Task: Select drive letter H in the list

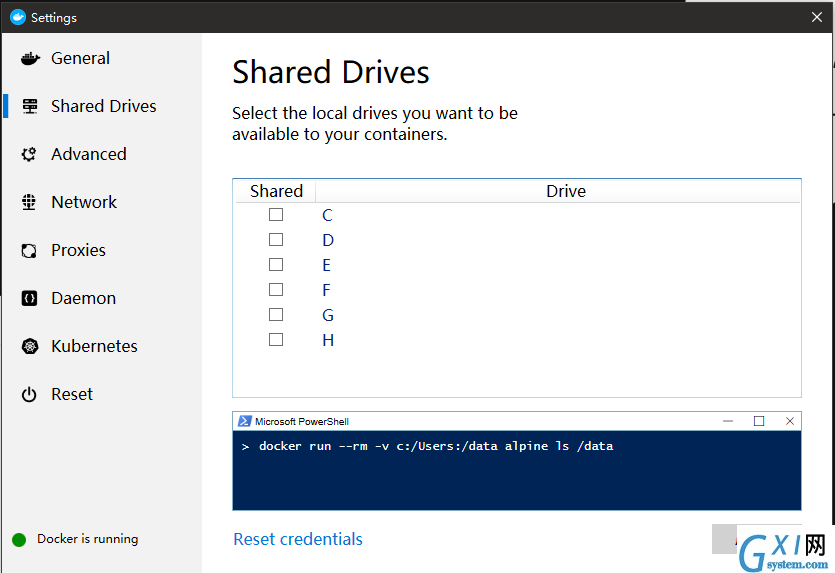Action: pyautogui.click(x=328, y=340)
